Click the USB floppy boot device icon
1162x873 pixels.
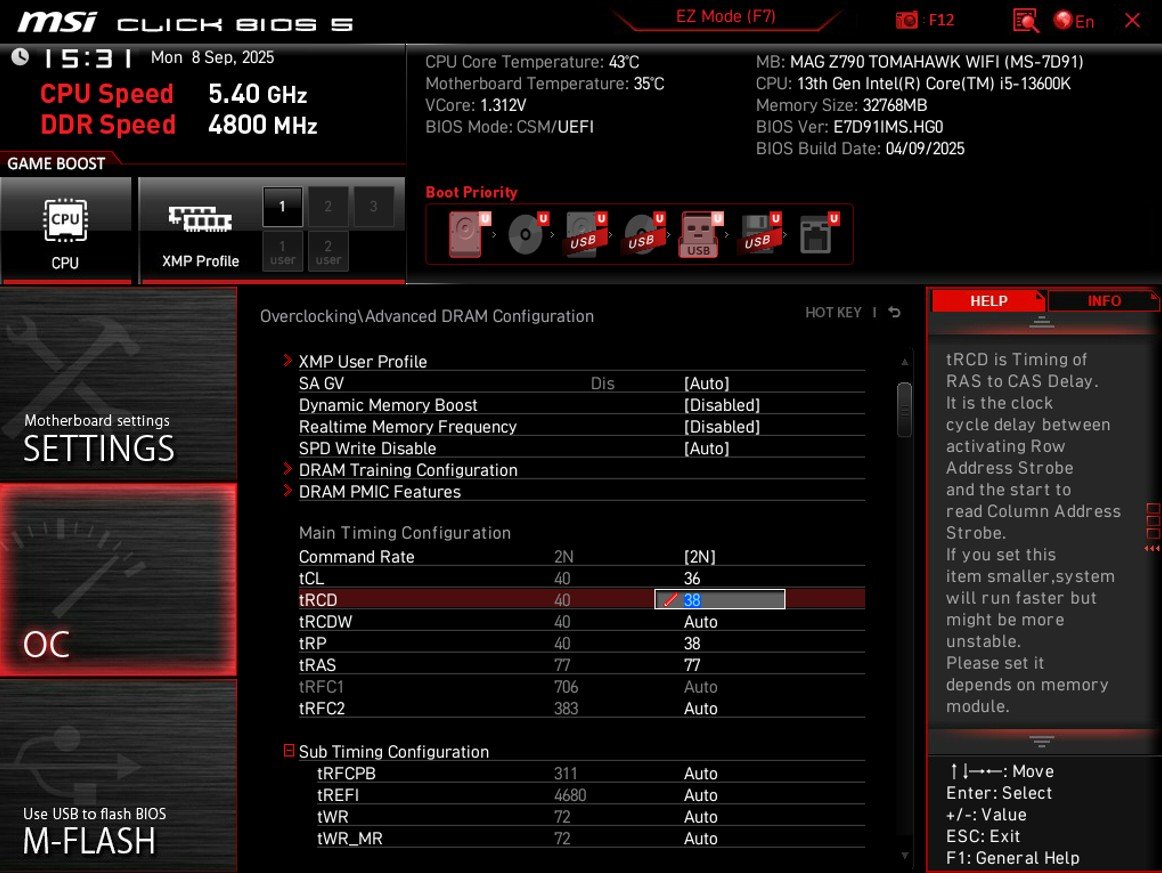[x=760, y=234]
